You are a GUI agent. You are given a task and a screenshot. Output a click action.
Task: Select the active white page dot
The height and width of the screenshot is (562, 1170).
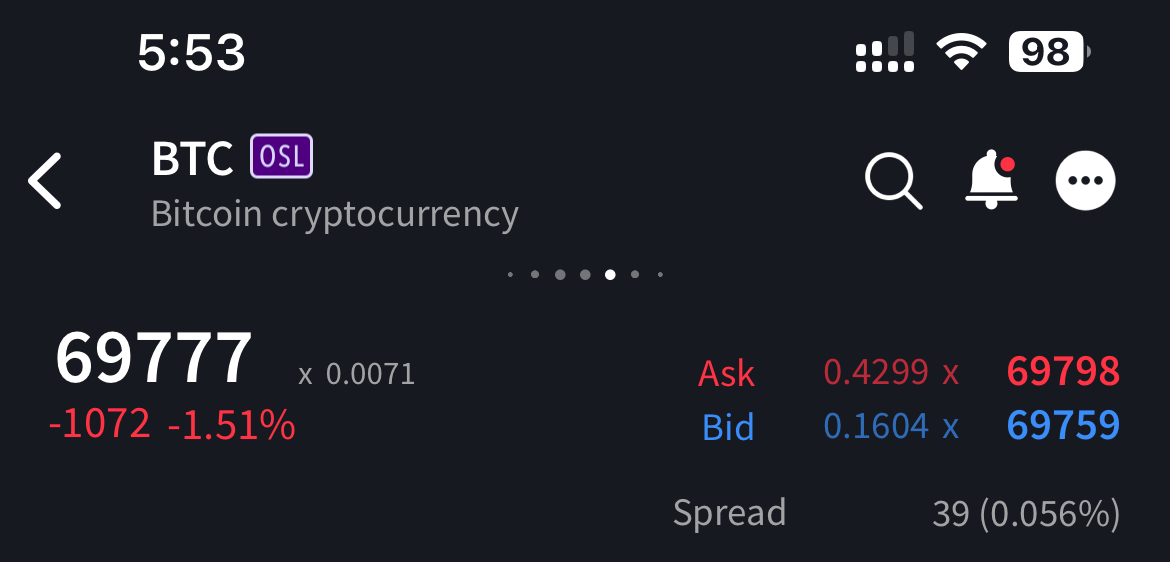click(610, 275)
